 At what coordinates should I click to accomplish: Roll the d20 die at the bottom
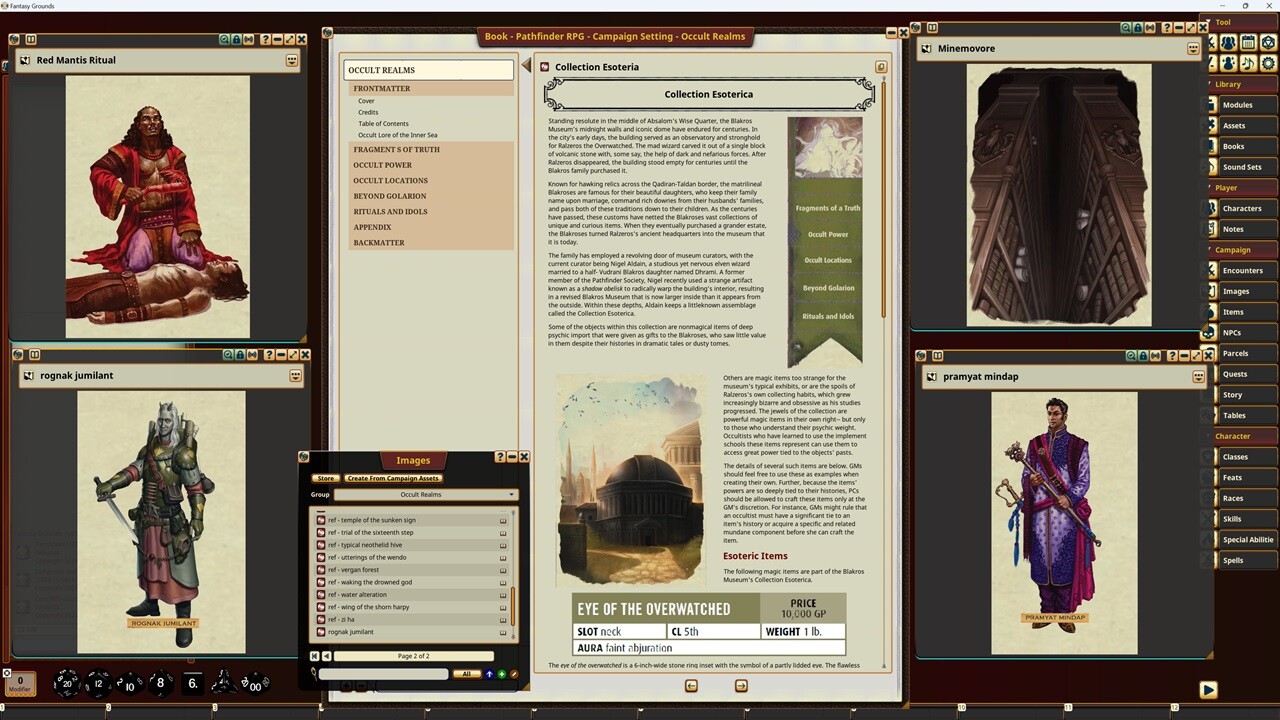coord(66,684)
